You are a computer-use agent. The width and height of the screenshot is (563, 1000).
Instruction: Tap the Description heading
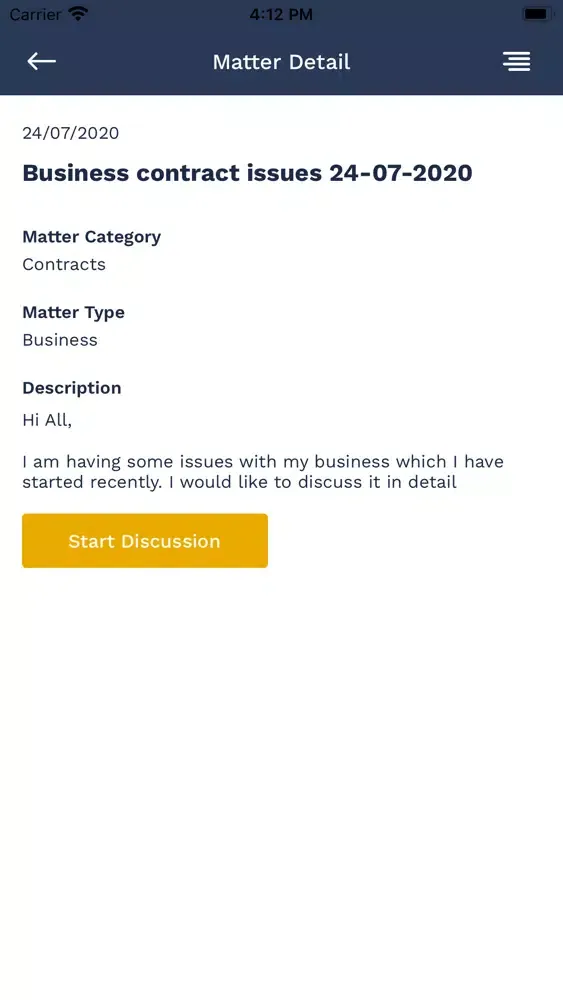(71, 388)
